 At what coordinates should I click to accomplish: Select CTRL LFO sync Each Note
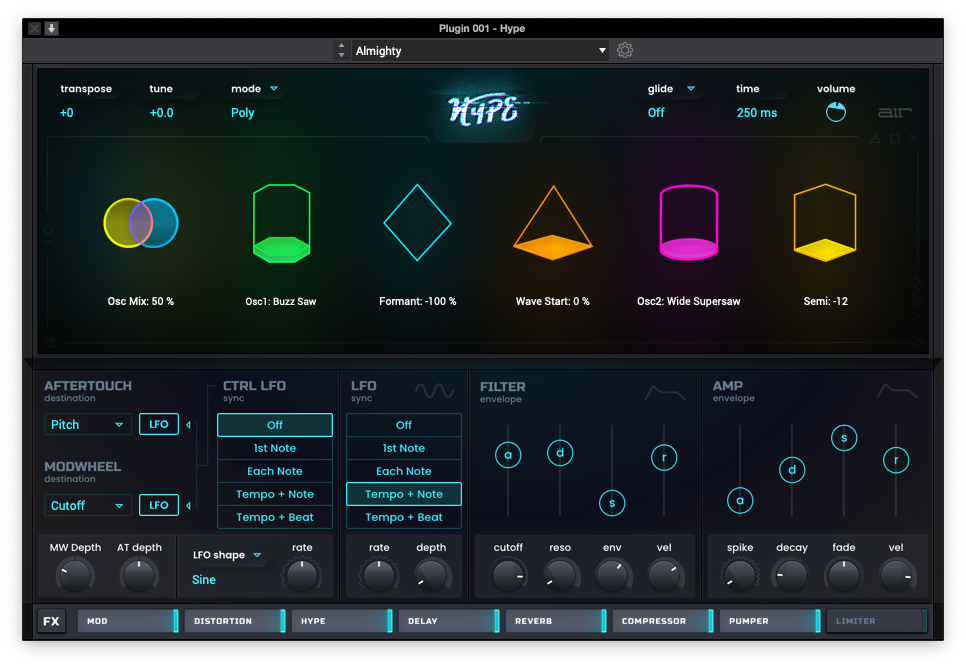pyautogui.click(x=275, y=471)
